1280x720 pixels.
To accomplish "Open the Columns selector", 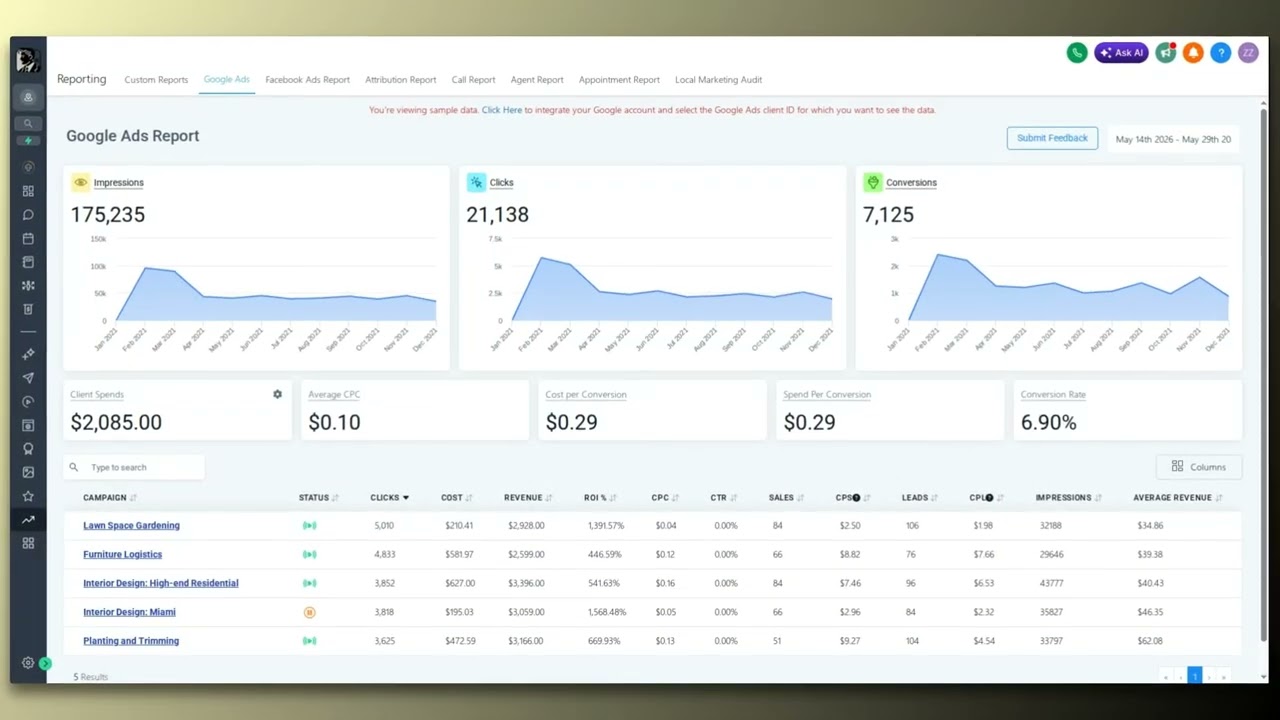I will pos(1198,467).
